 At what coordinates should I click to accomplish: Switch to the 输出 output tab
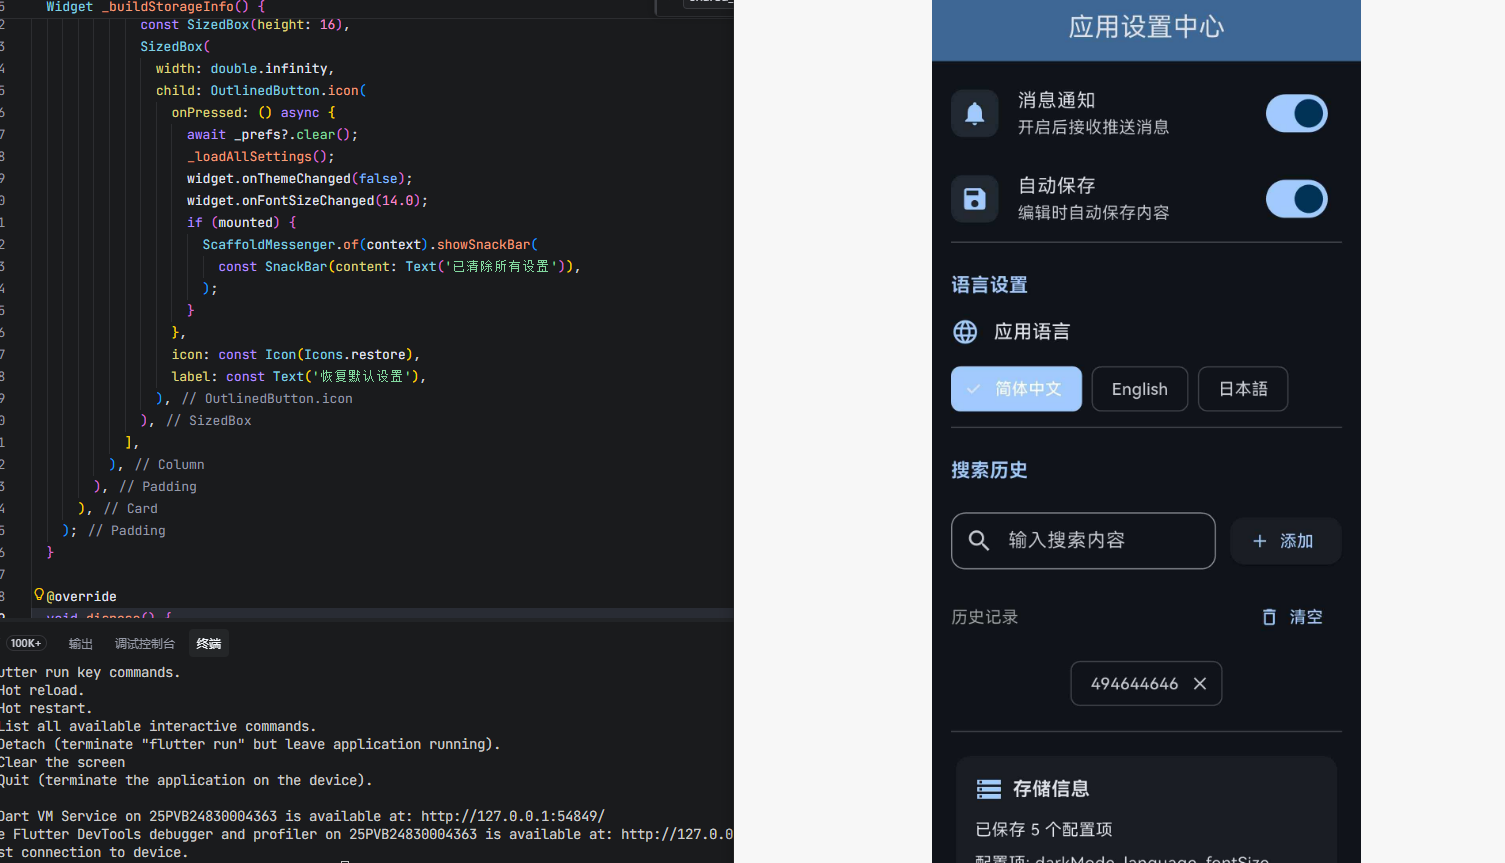[x=81, y=644]
